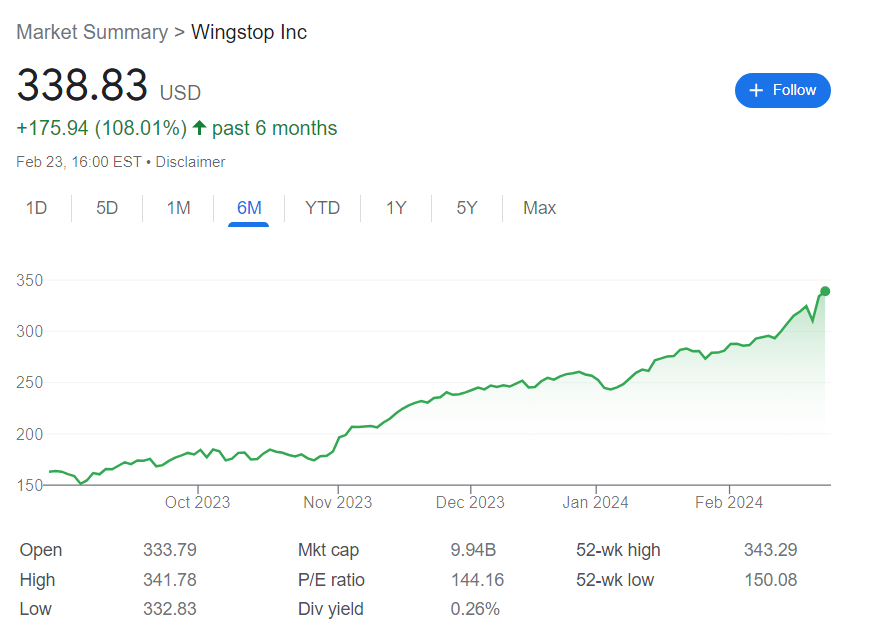Image resolution: width=889 pixels, height=639 pixels.
Task: Click the Jan 2024 axis label
Action: pyautogui.click(x=595, y=502)
